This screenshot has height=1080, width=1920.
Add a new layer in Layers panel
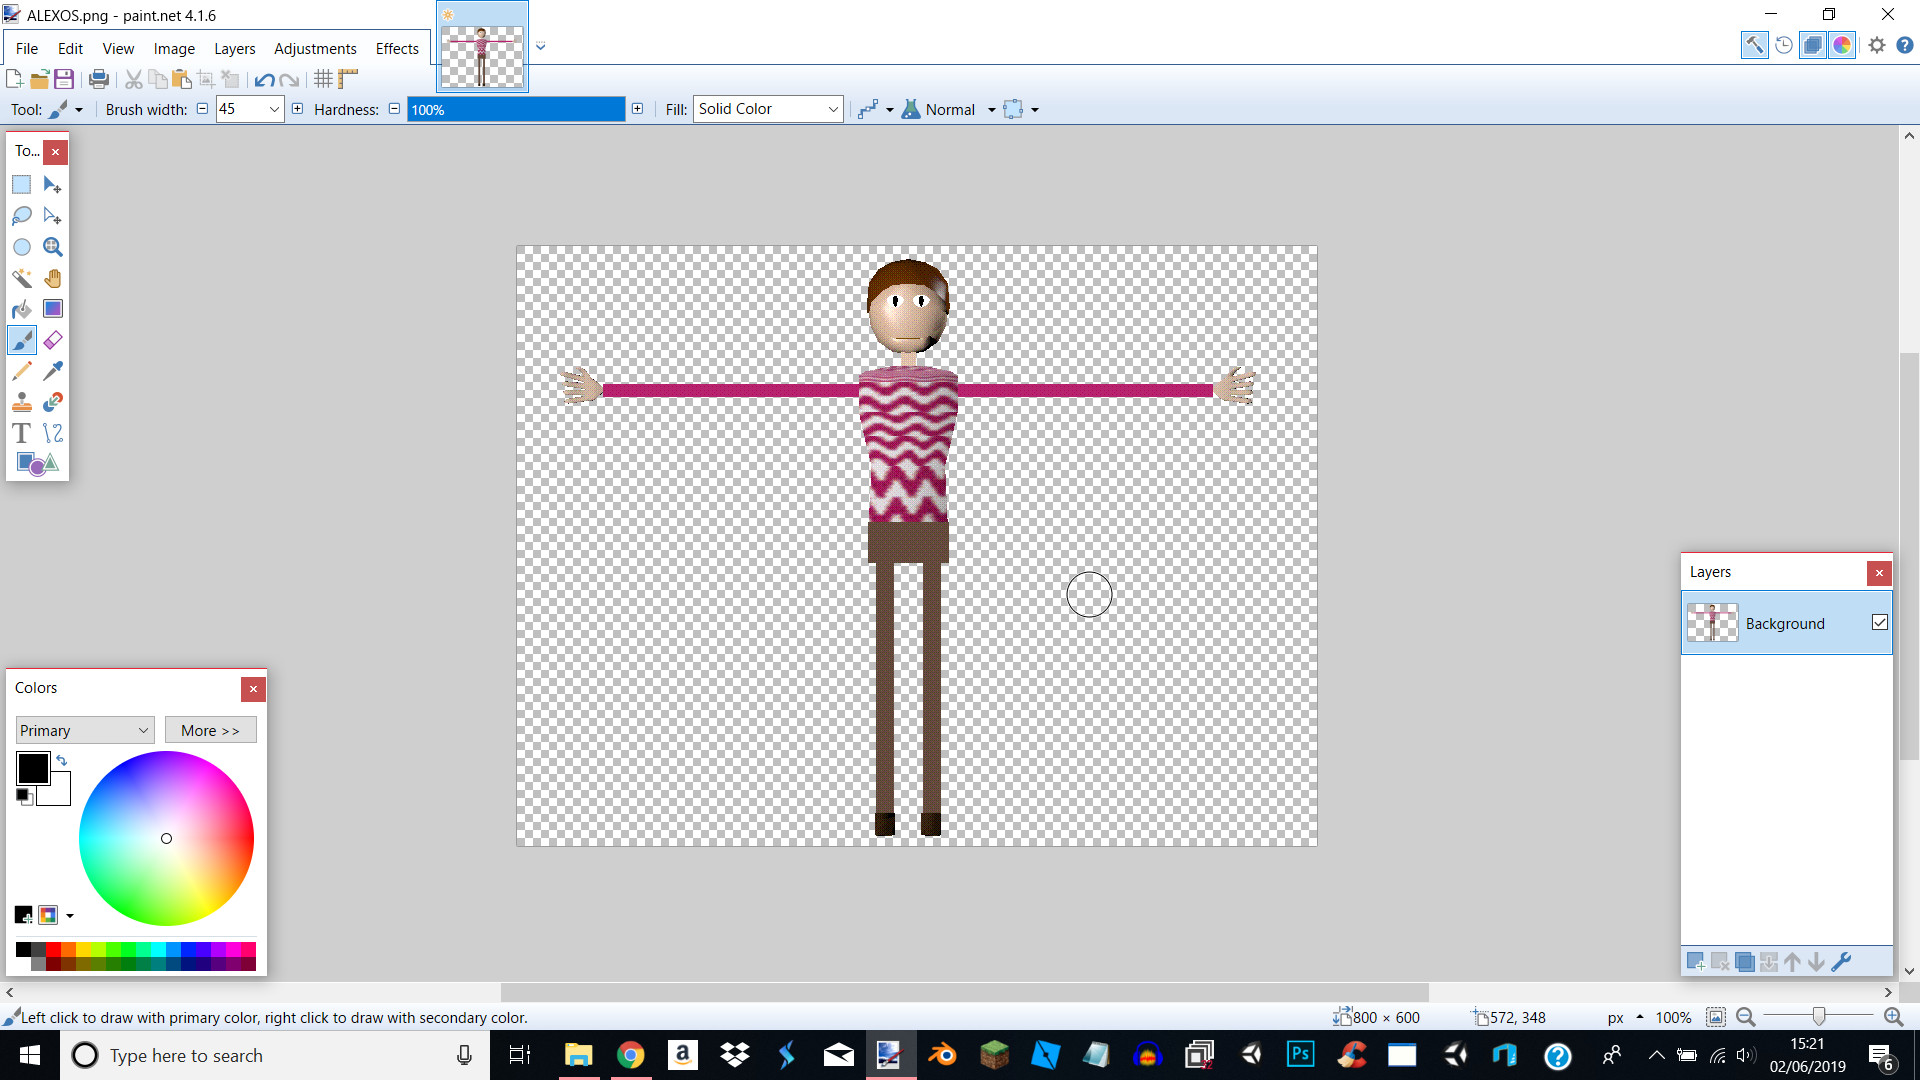tap(1696, 962)
